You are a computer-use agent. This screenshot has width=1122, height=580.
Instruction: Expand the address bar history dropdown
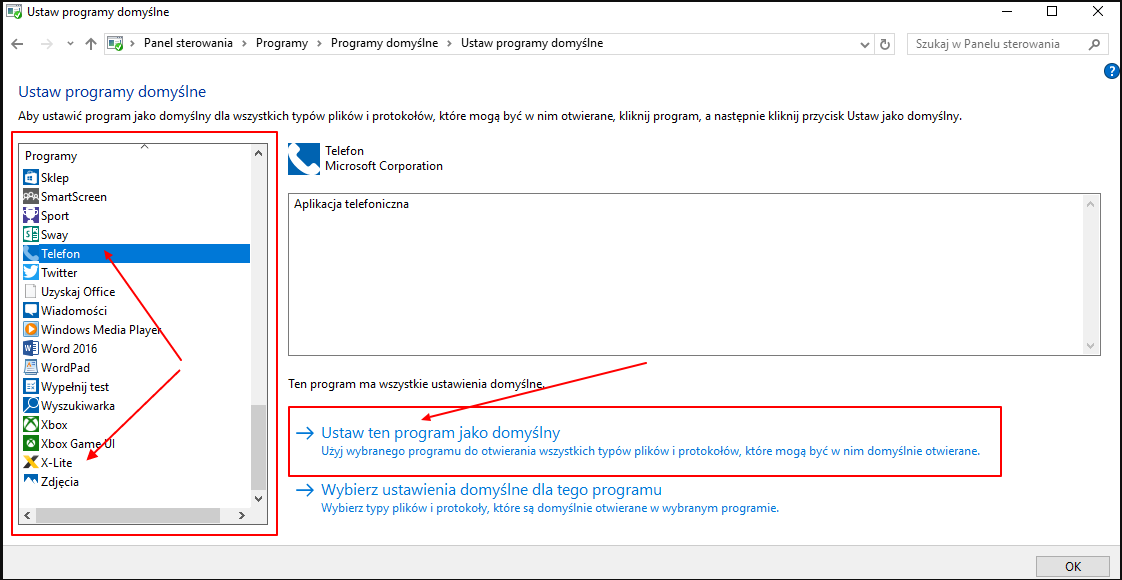[865, 44]
